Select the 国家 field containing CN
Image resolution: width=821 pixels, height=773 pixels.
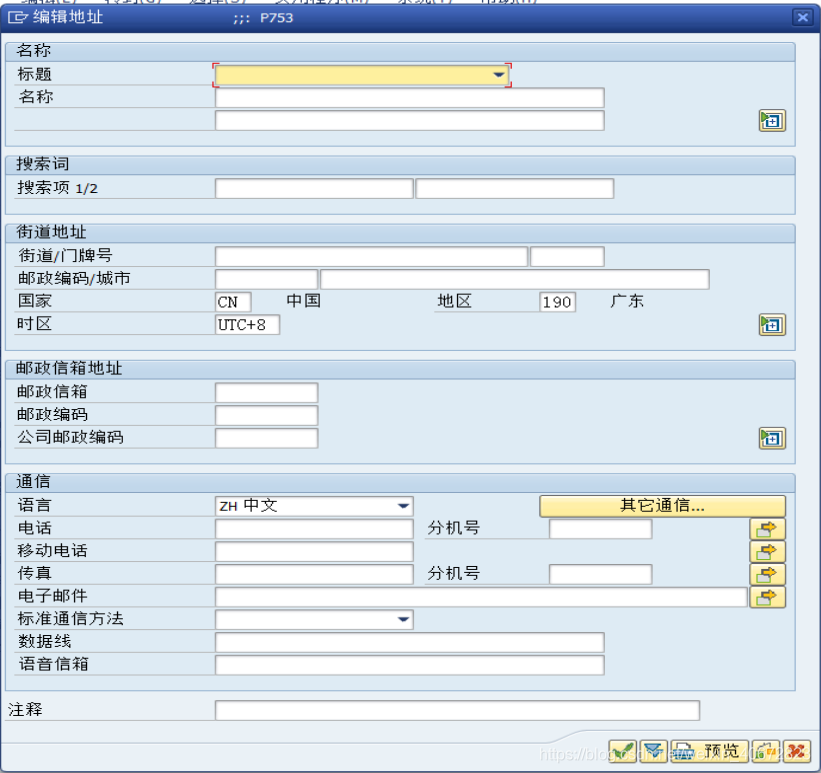233,302
